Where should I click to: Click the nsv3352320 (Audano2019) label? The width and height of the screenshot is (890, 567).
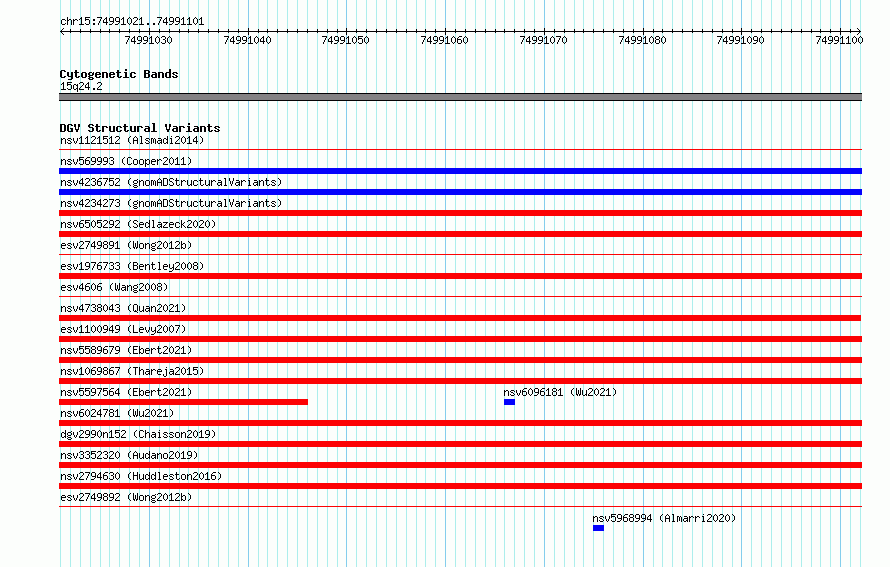129,455
